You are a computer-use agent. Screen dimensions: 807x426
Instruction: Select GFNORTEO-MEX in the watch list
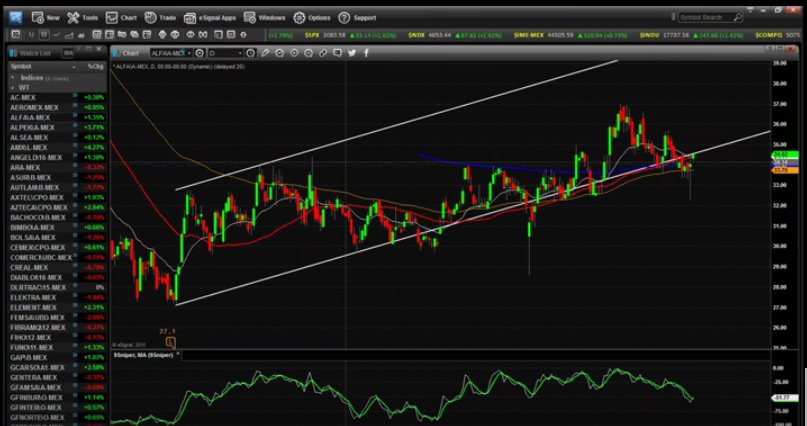point(58,417)
